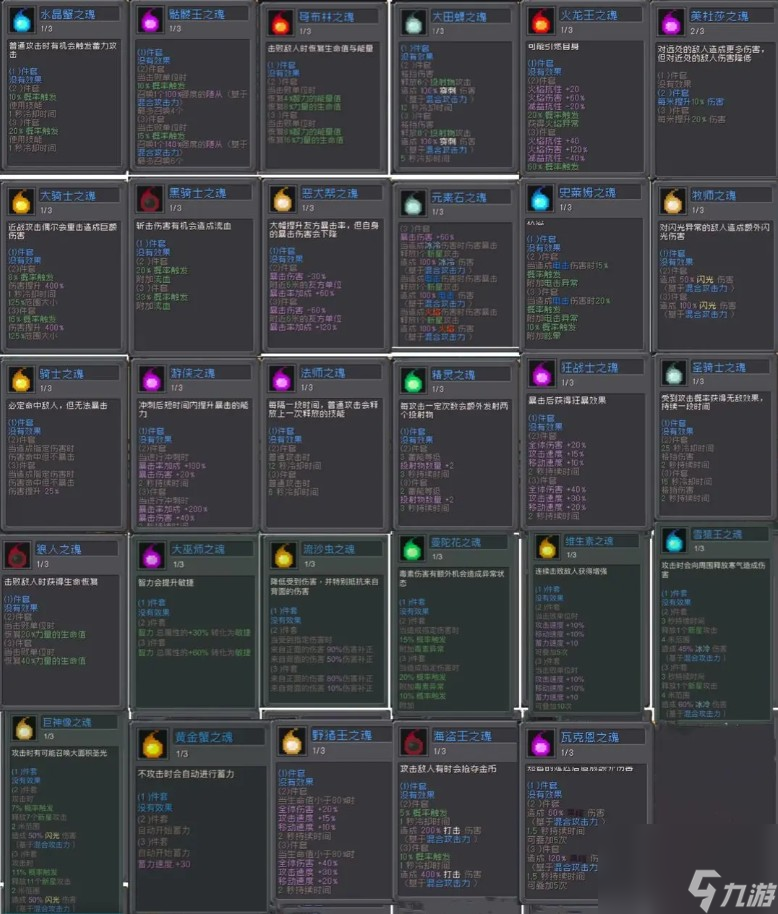Click the title text 大骑士之魂
The width and height of the screenshot is (778, 914).
[68, 196]
